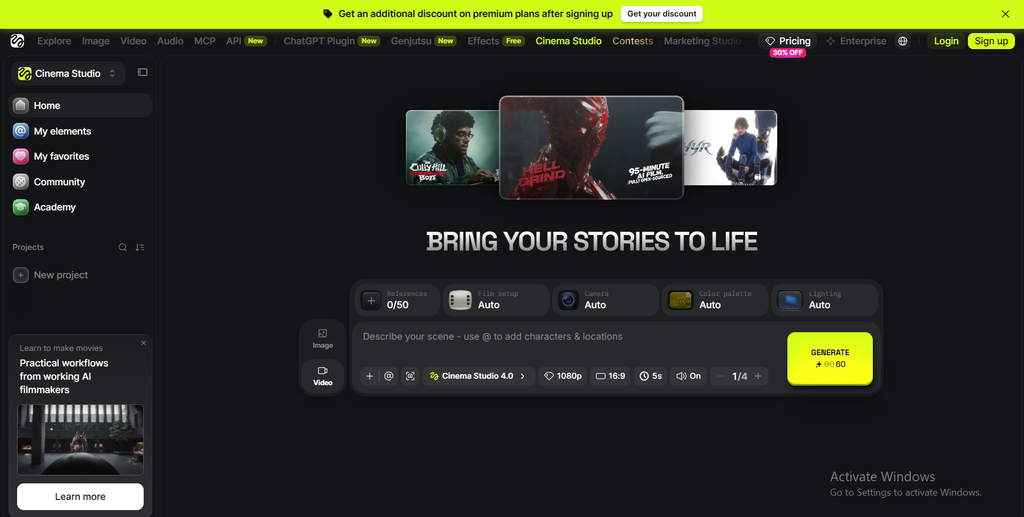1024x517 pixels.
Task: Open Camera Auto option
Action: [x=605, y=300]
